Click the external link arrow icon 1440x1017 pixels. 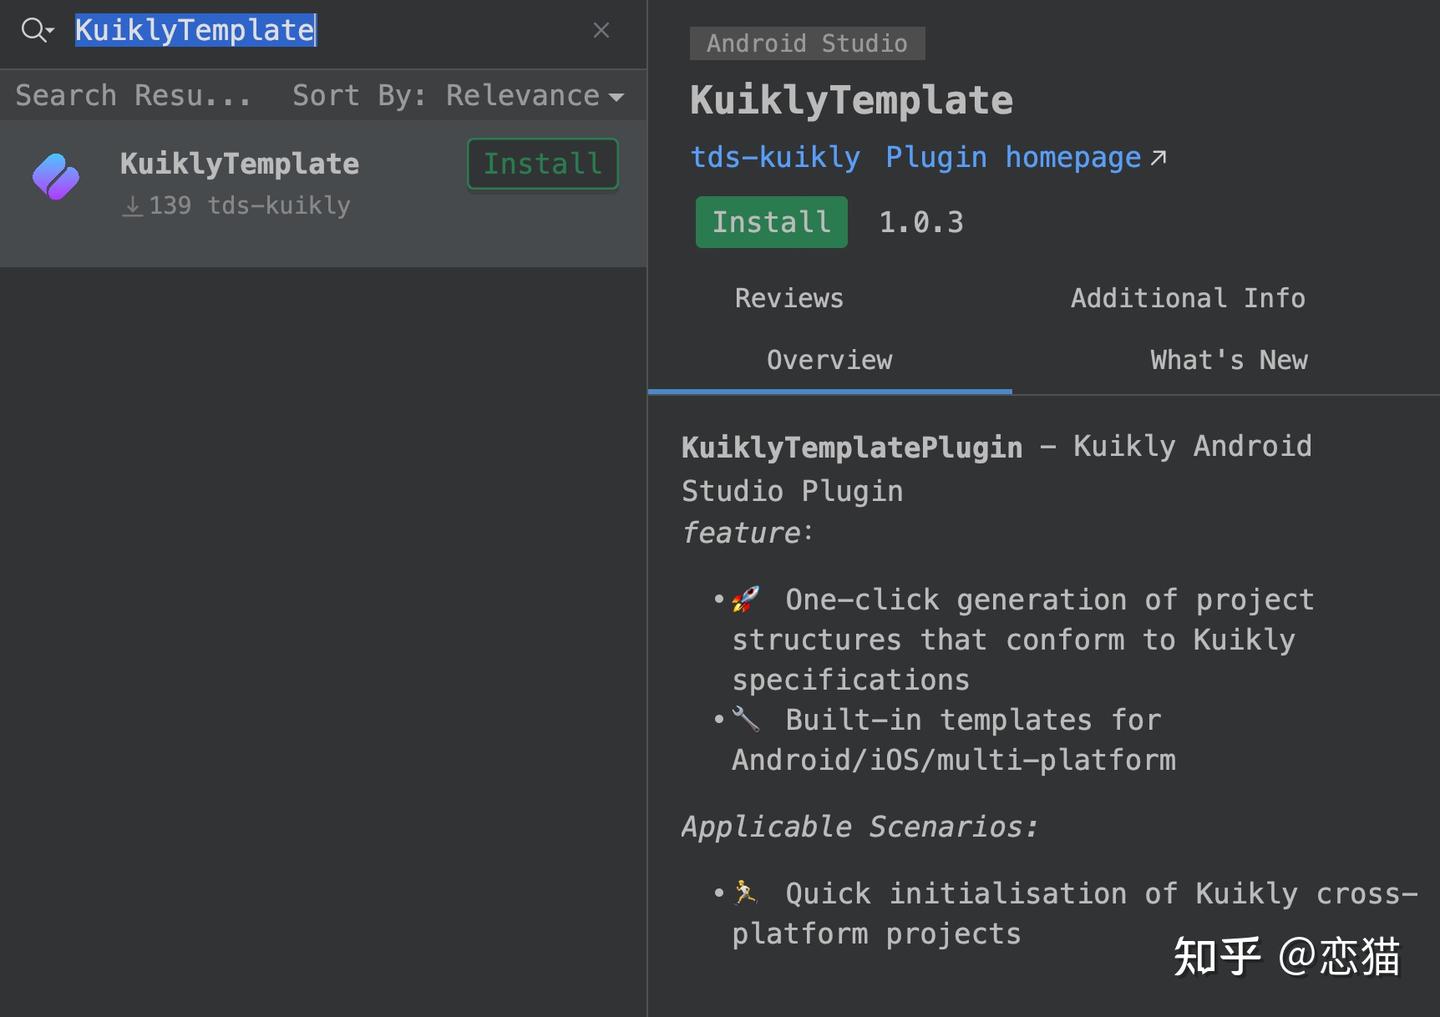[x=1158, y=158]
